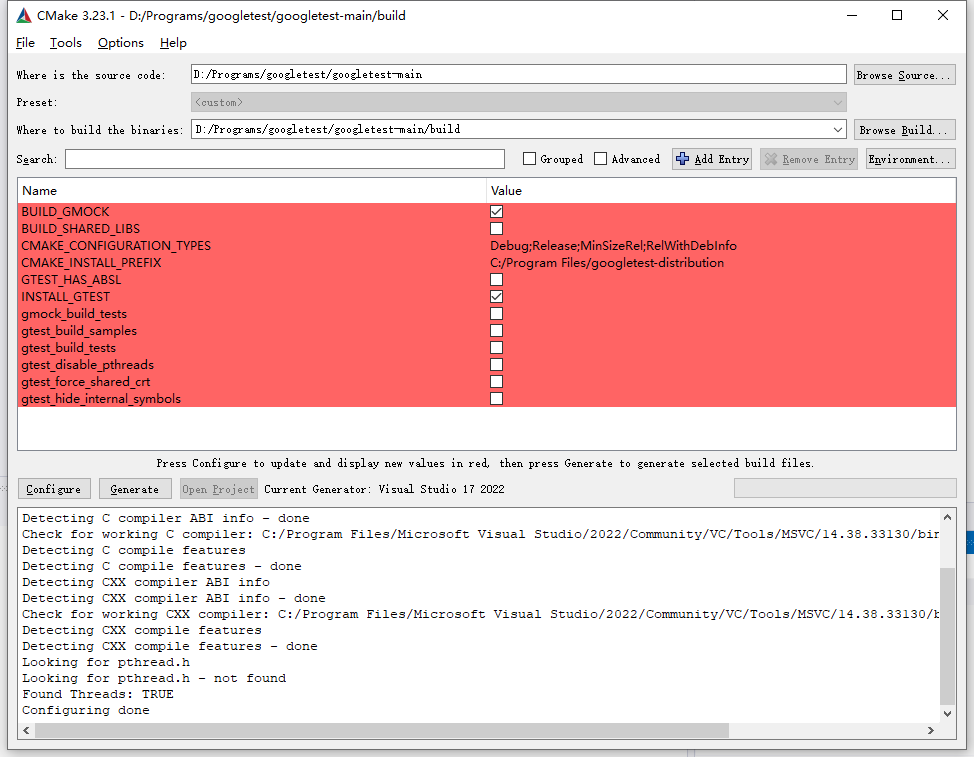
Task: Enable the gtest_hide_internal_symbols checkbox
Action: (x=496, y=399)
